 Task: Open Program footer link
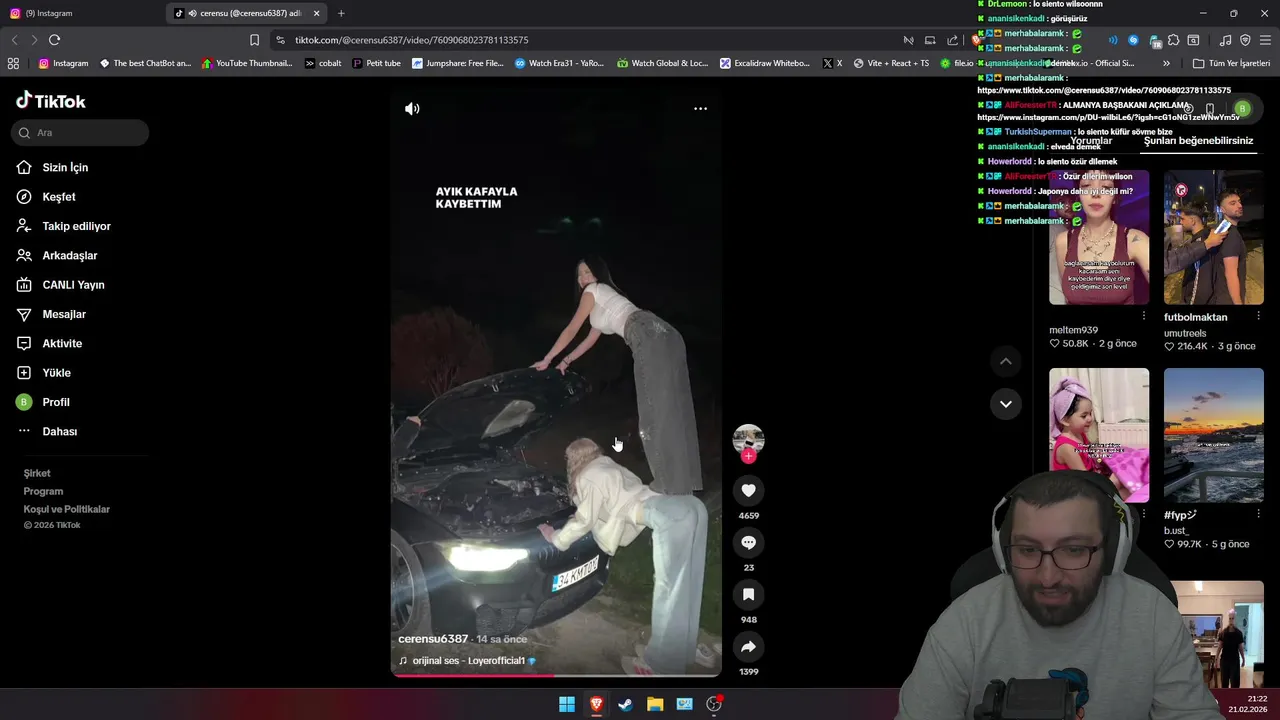[x=43, y=491]
